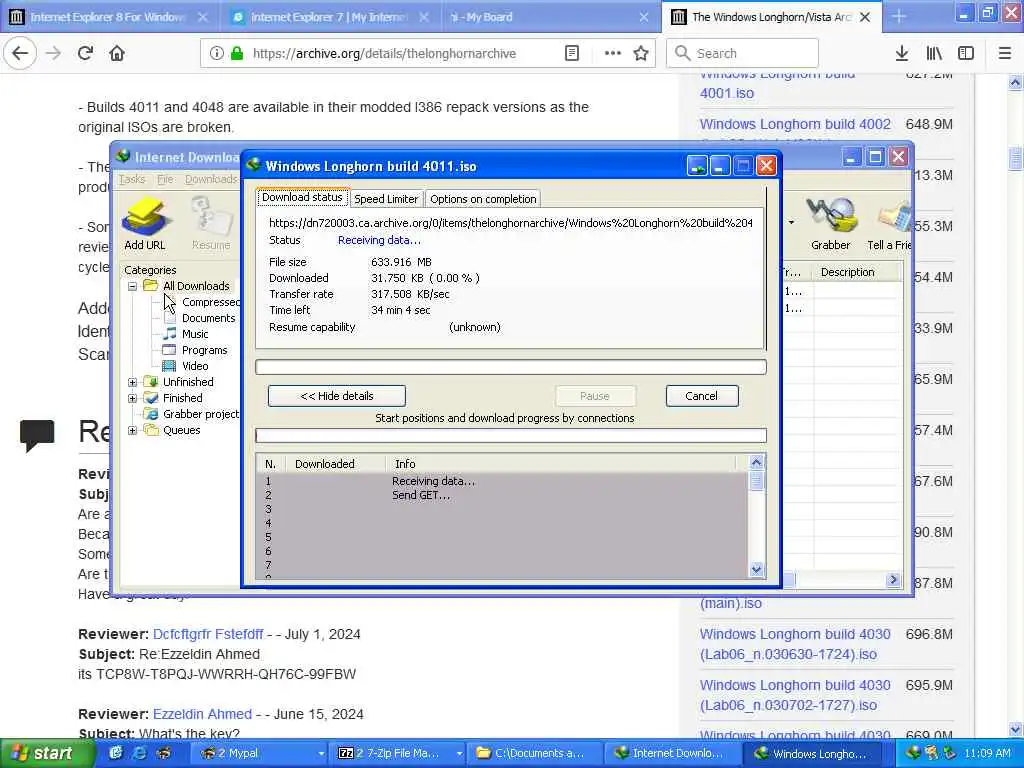This screenshot has width=1024, height=768.
Task: Open the Tasks menu in IDM
Action: [x=132, y=179]
